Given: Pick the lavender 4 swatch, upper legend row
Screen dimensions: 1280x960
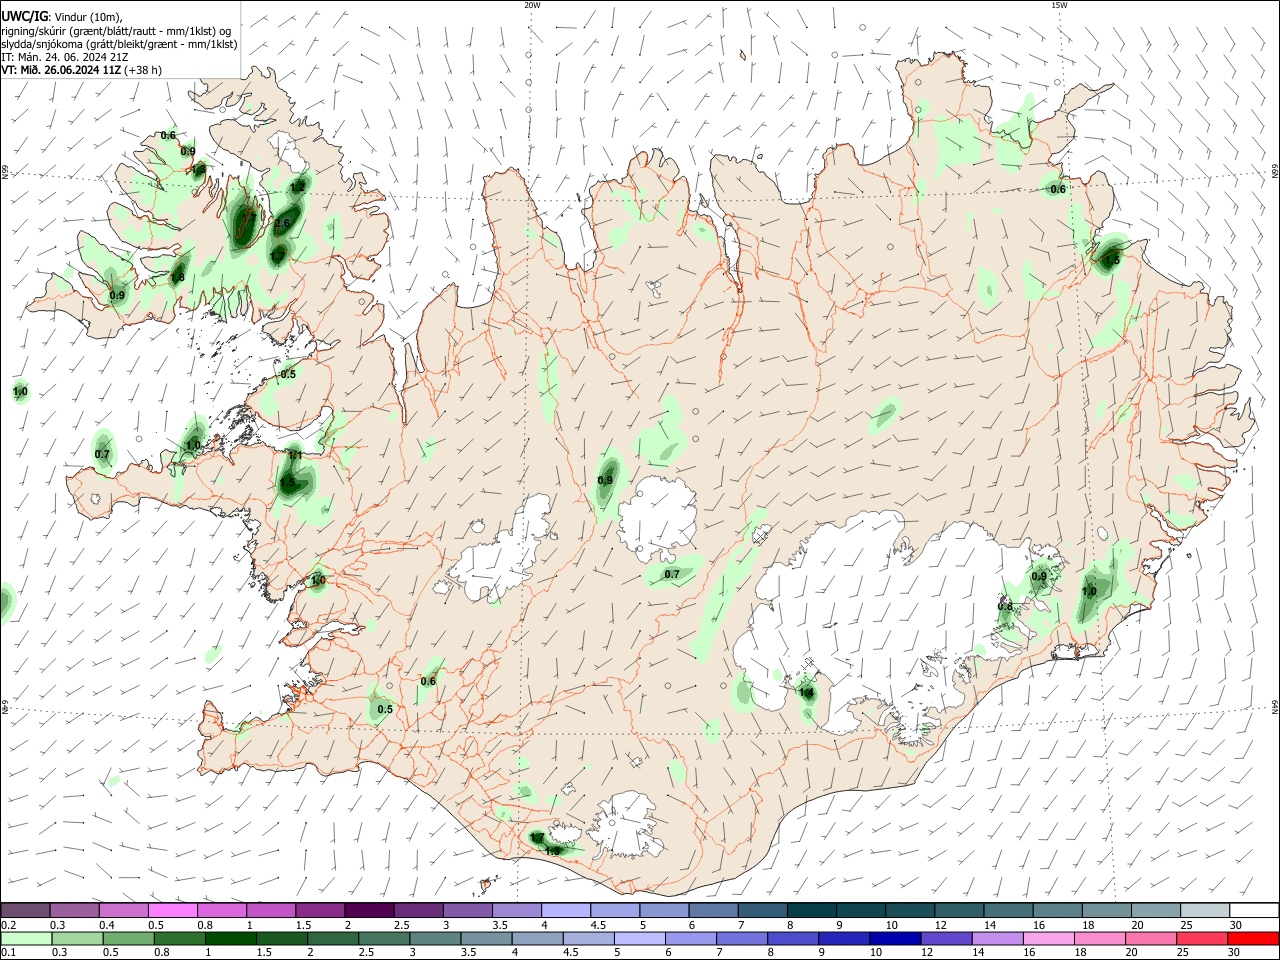Looking at the screenshot, I should point(566,911).
